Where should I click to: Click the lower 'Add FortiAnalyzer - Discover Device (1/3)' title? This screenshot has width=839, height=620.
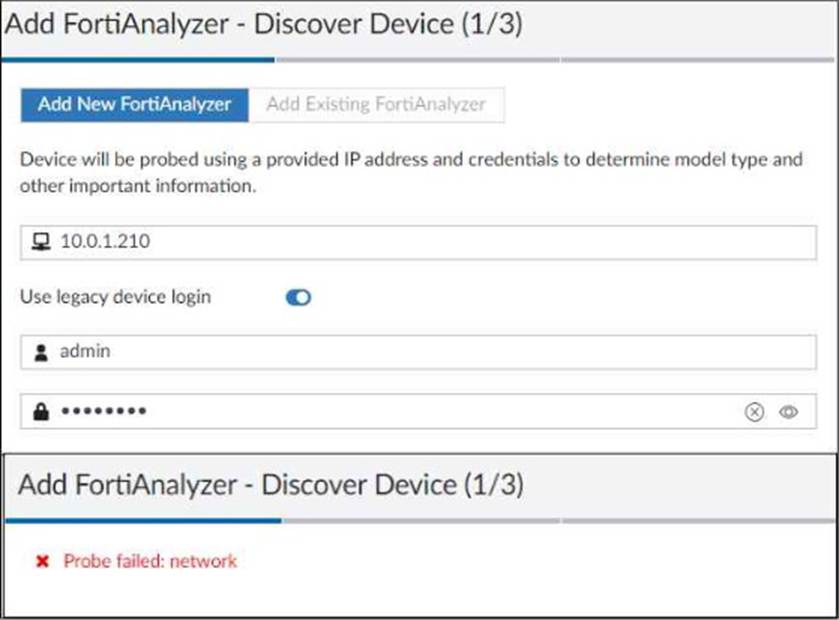[271, 485]
